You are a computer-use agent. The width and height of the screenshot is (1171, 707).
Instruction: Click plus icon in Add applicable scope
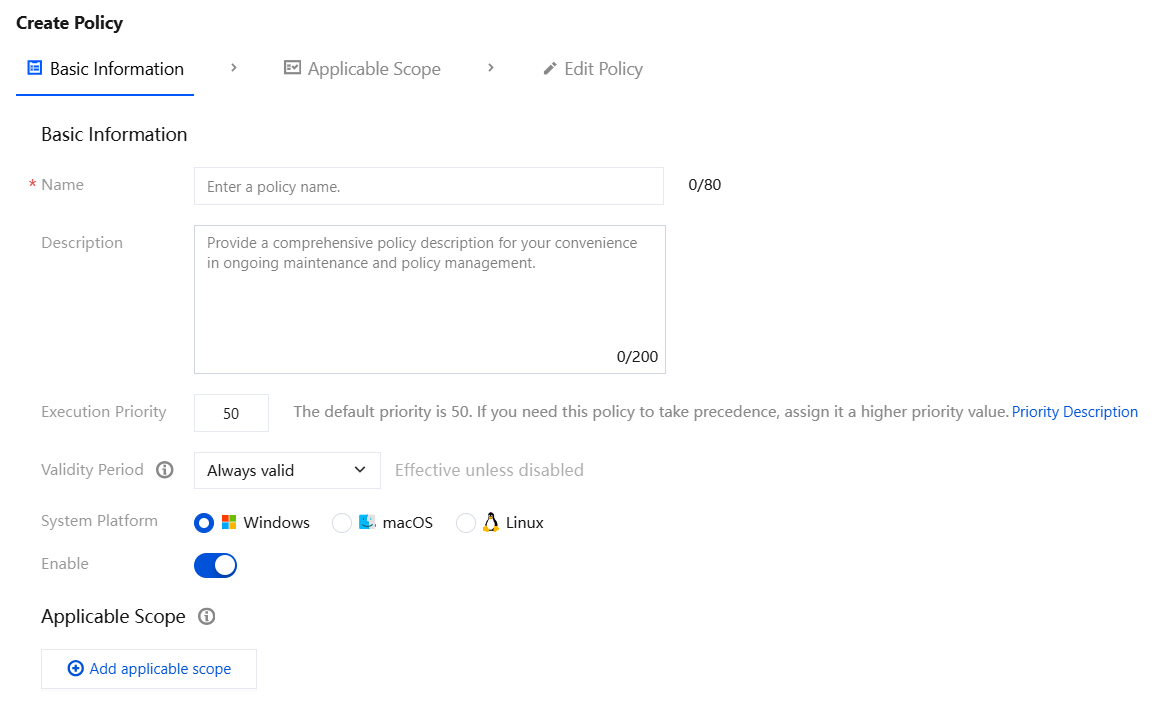(x=75, y=668)
